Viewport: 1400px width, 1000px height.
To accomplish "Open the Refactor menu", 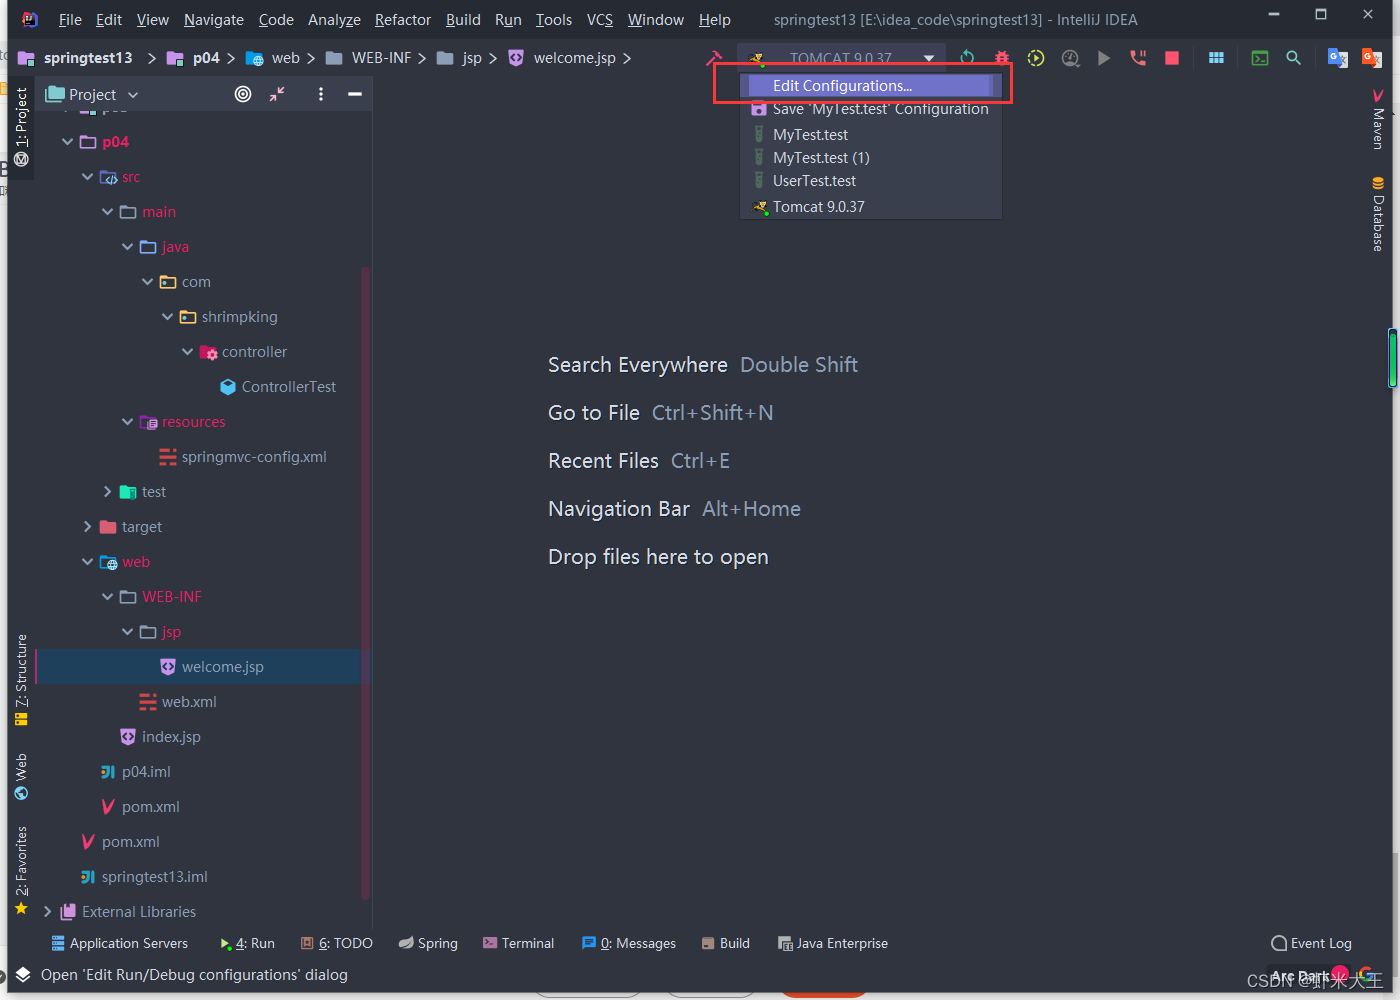I will point(403,20).
